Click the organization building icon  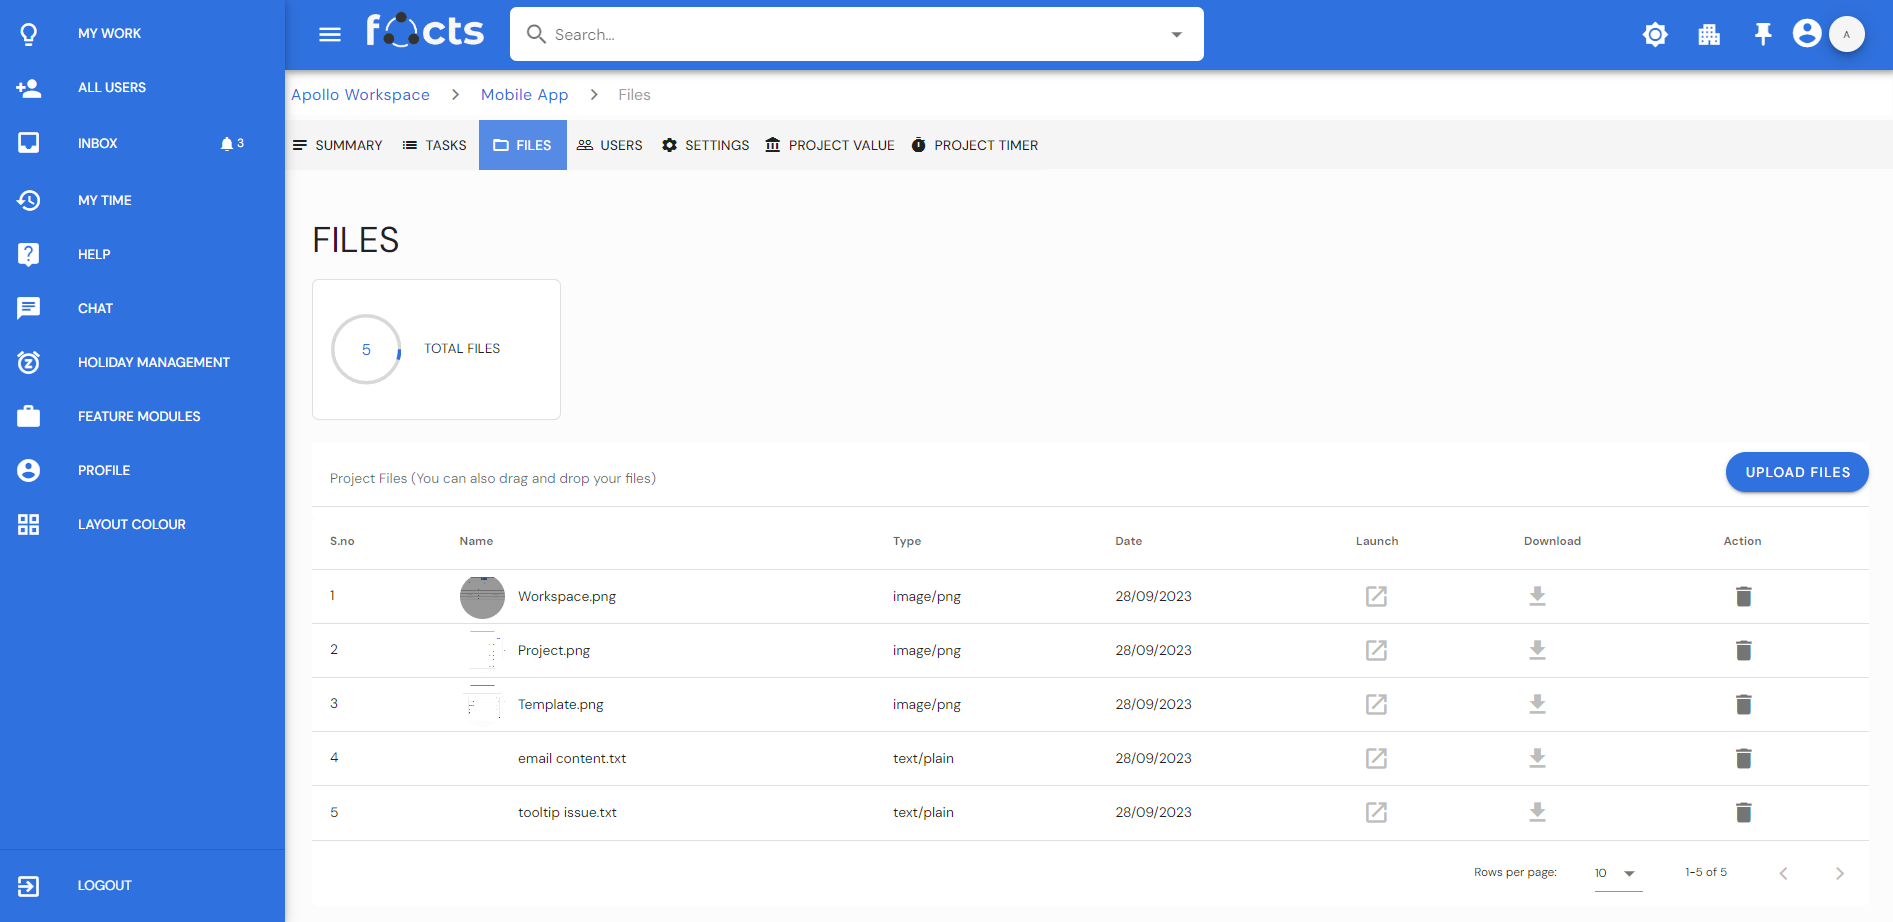(x=1709, y=35)
